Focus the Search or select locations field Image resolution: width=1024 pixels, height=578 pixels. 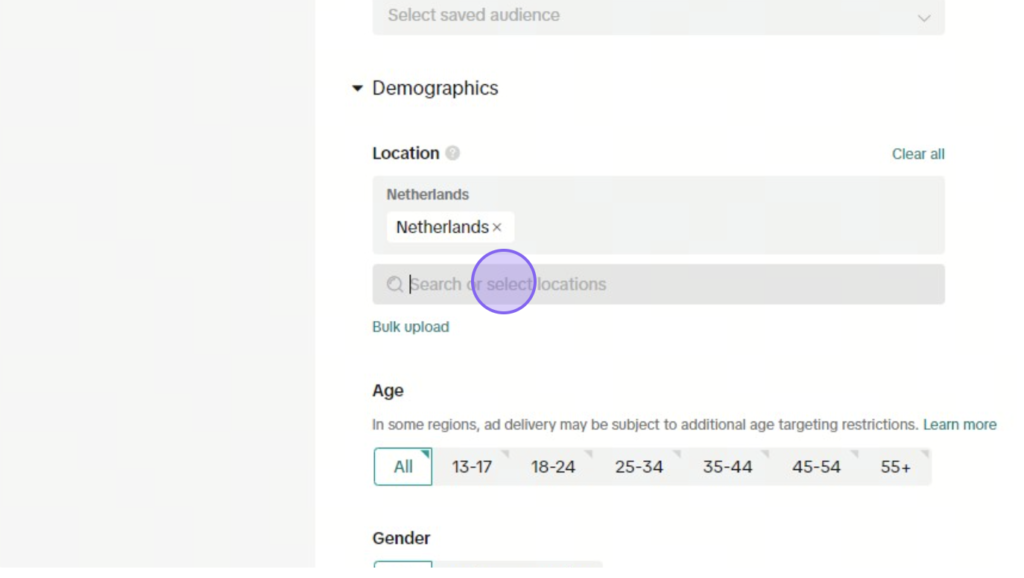click(658, 284)
